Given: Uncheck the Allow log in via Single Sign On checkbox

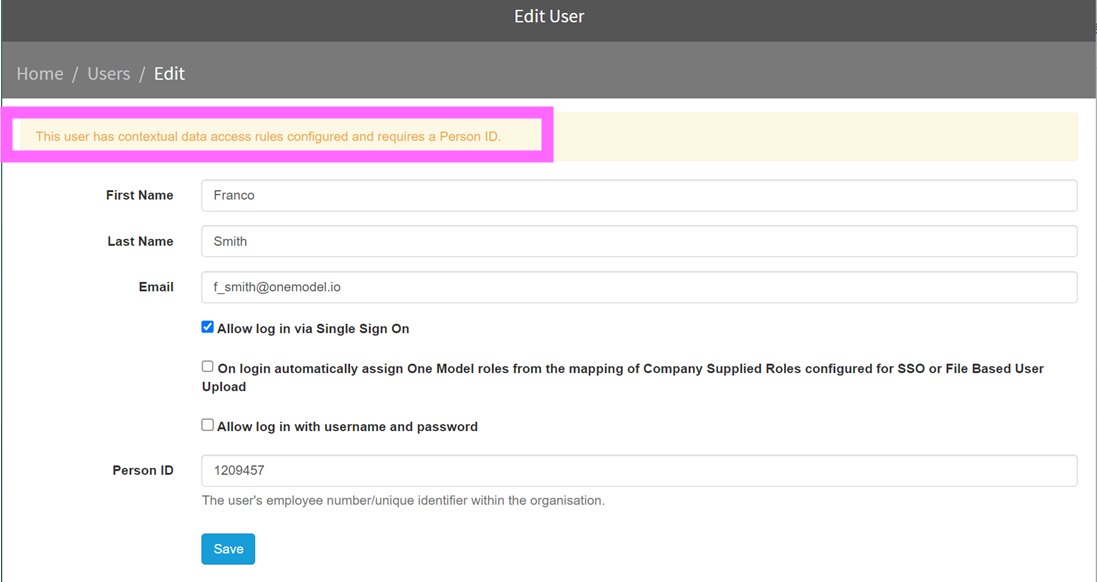Looking at the screenshot, I should [207, 327].
